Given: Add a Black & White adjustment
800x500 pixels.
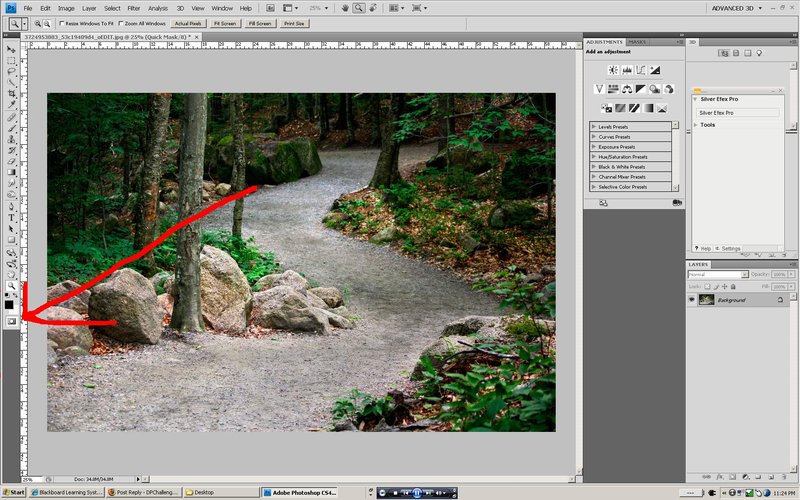Looking at the screenshot, I should pyautogui.click(x=641, y=89).
